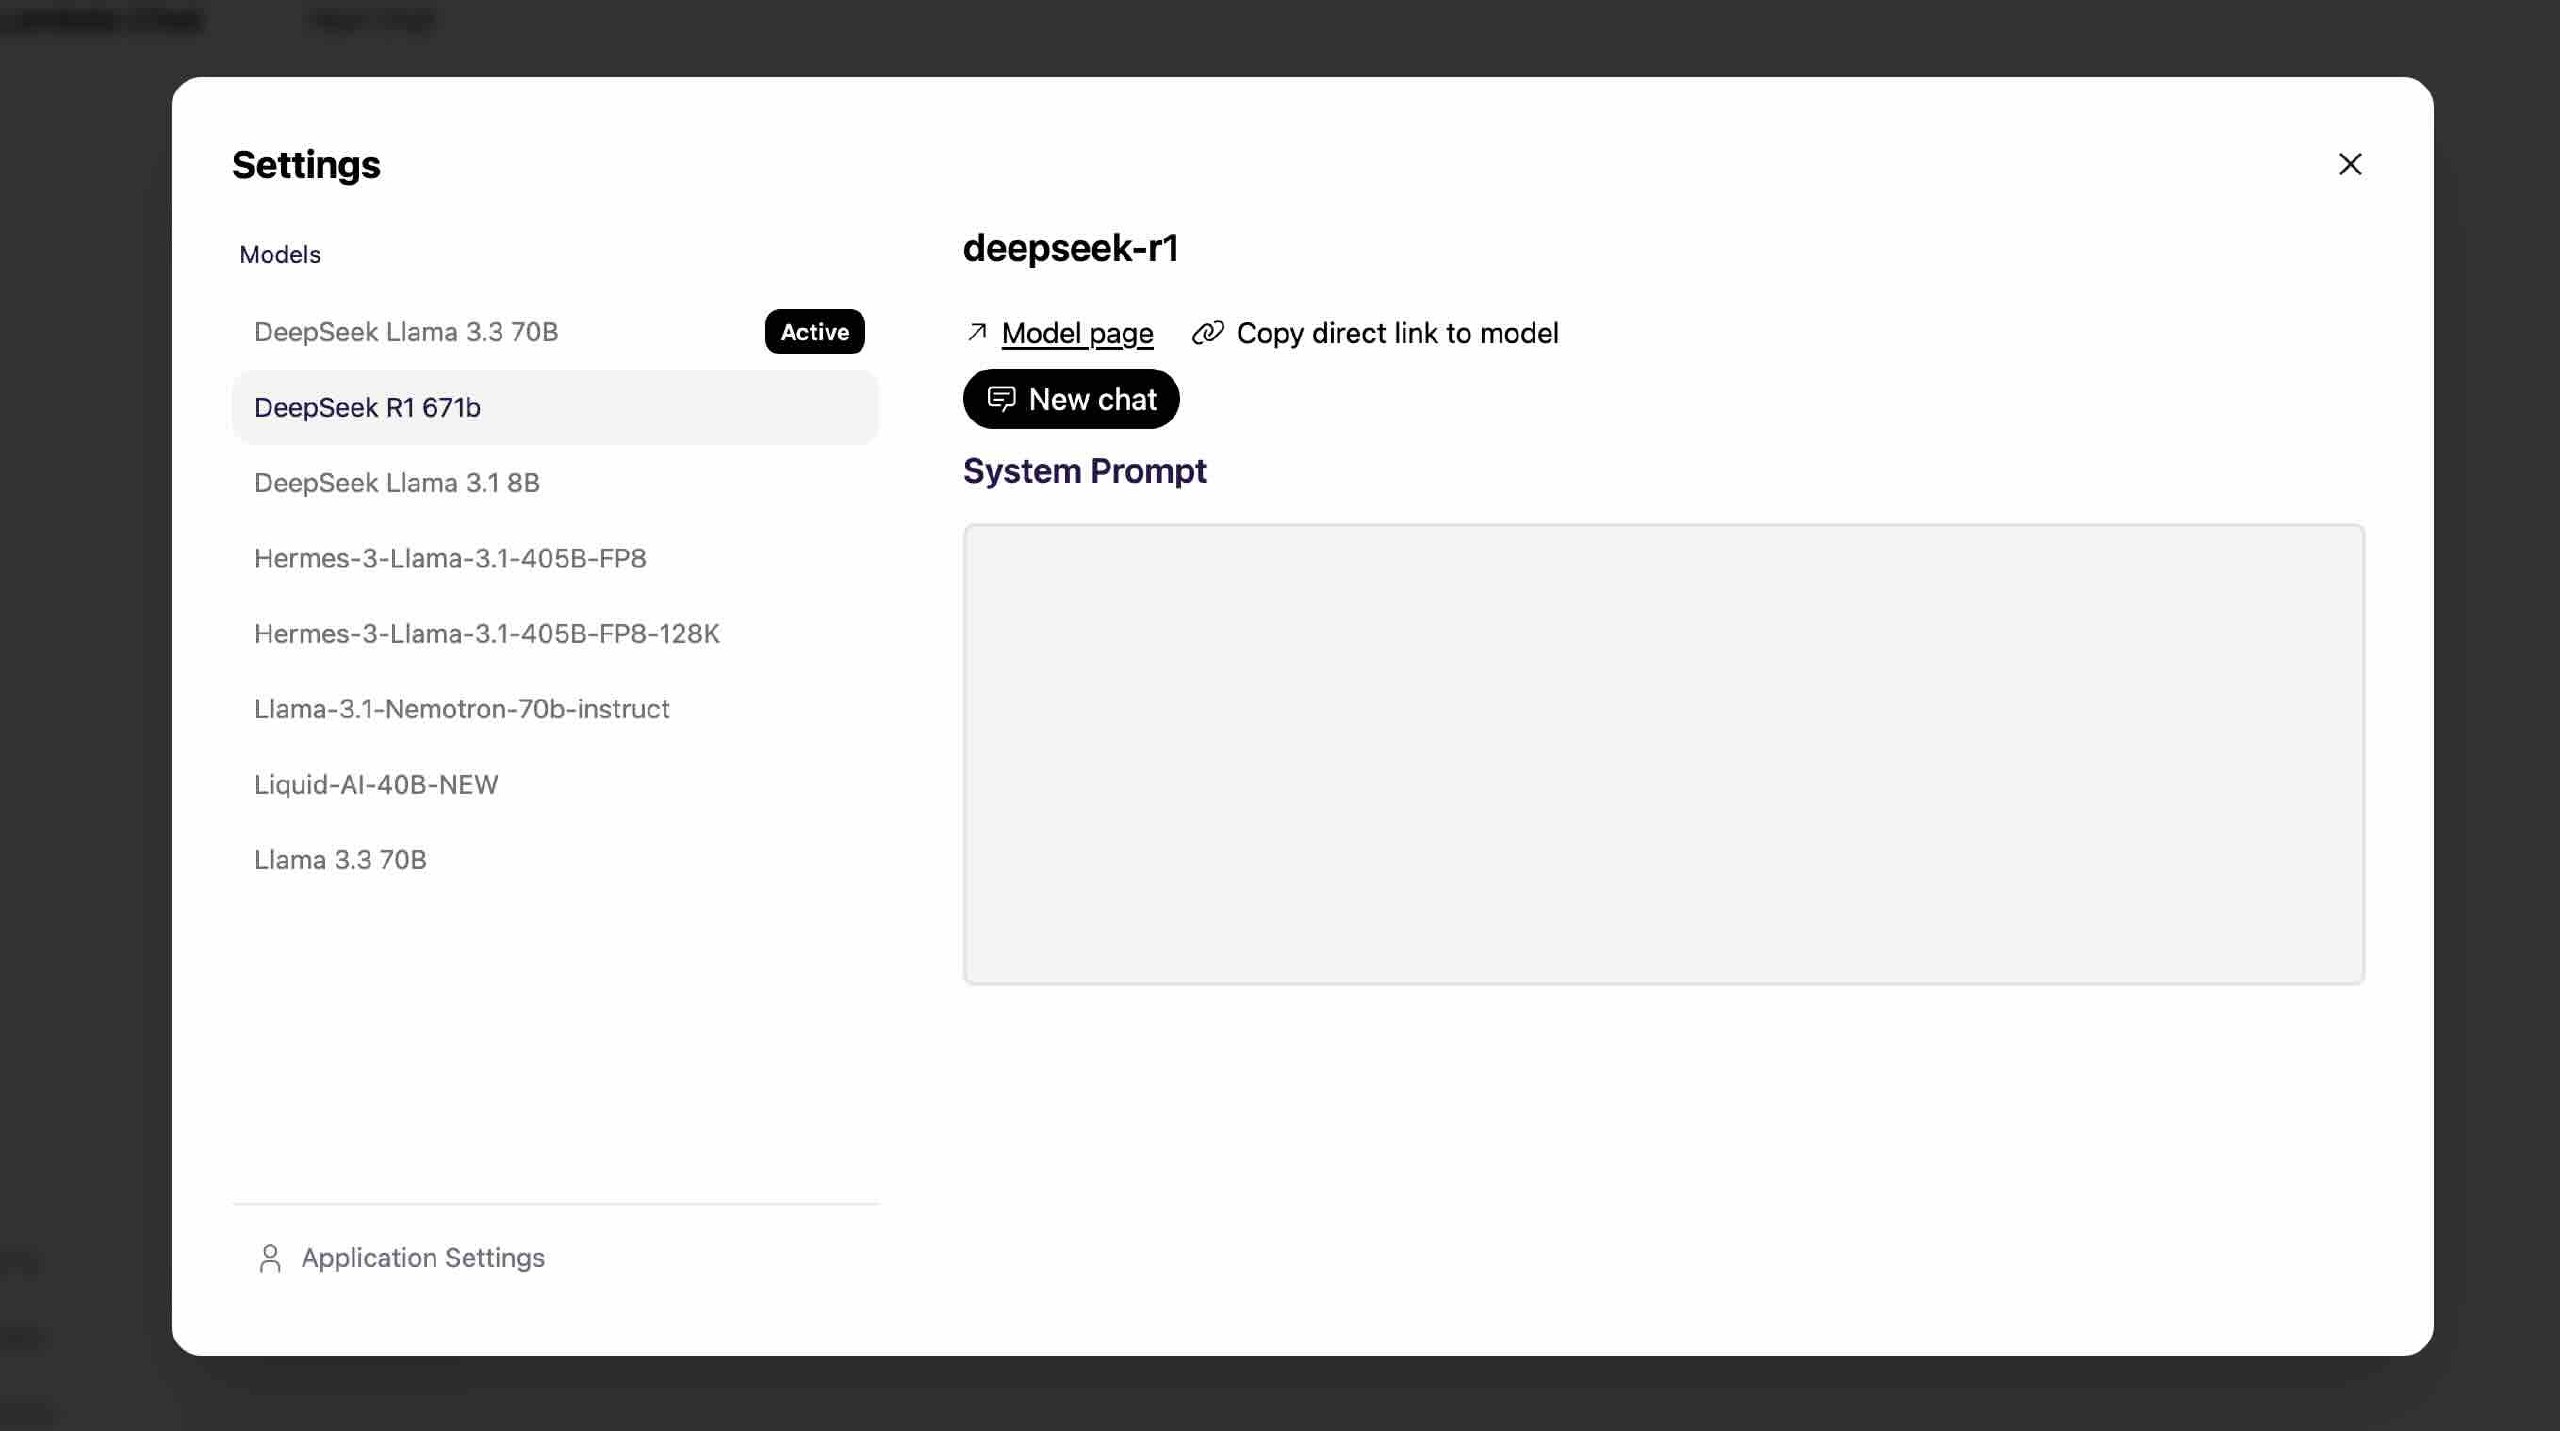Click the user icon beside Application Settings
Viewport: 2560px width, 1431px height.
[270, 1258]
